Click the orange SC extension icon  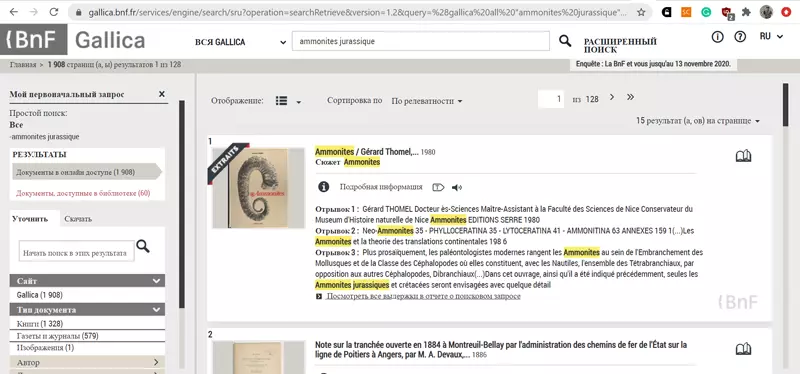[x=686, y=12]
